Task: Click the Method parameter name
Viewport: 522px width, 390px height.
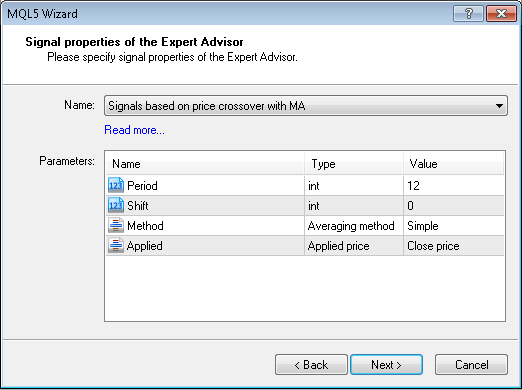Action: [x=145, y=226]
